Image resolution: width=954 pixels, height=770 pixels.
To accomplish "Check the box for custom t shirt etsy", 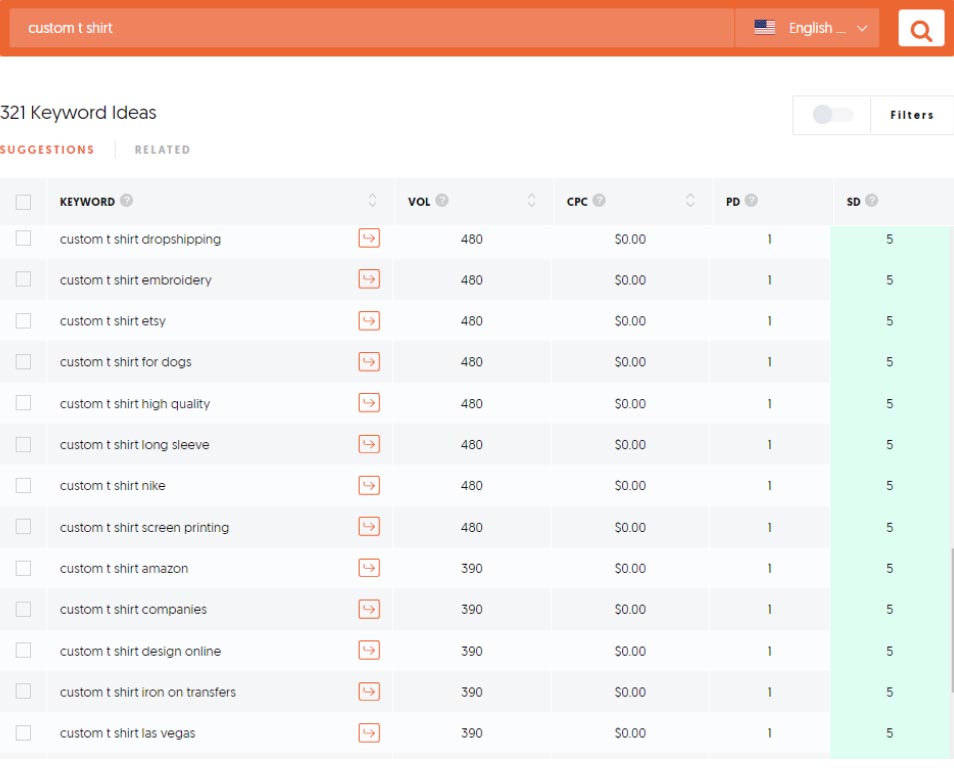I will [23, 321].
